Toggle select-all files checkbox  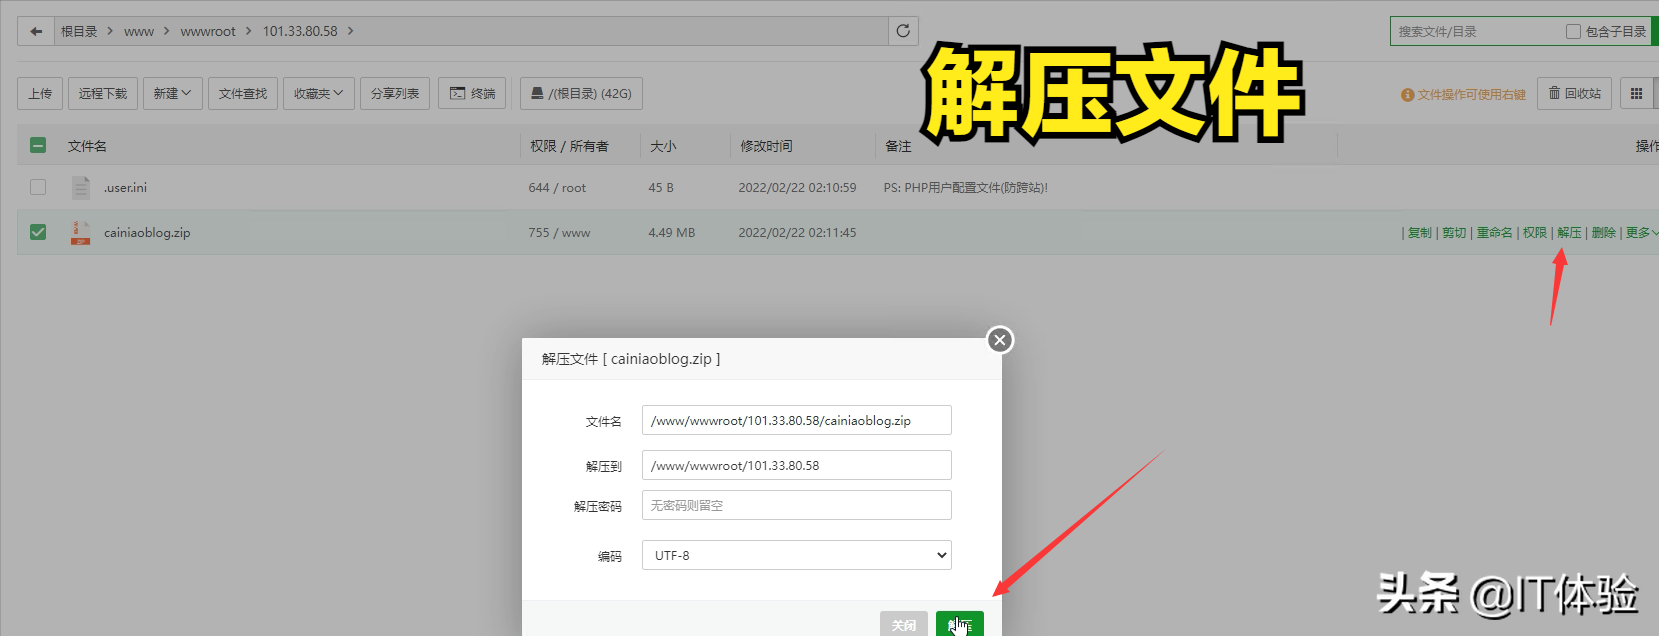coord(38,145)
